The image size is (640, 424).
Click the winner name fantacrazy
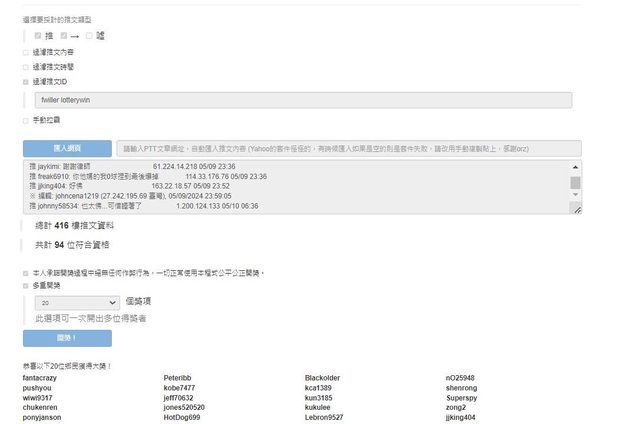point(40,378)
